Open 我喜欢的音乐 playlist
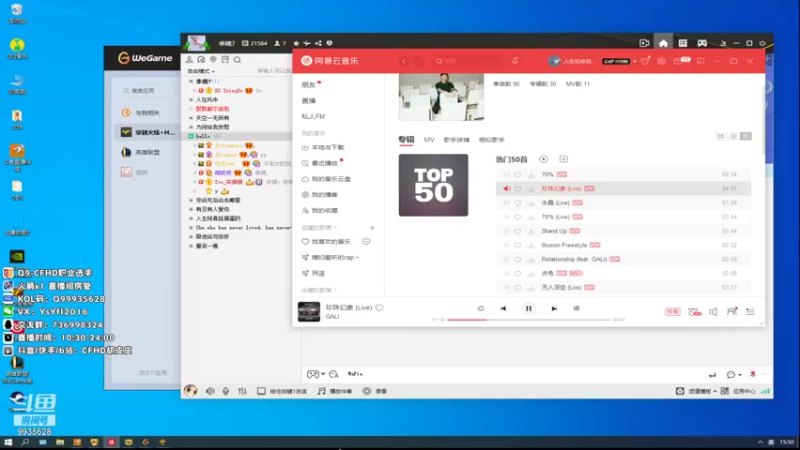This screenshot has width=800, height=450. [x=331, y=242]
